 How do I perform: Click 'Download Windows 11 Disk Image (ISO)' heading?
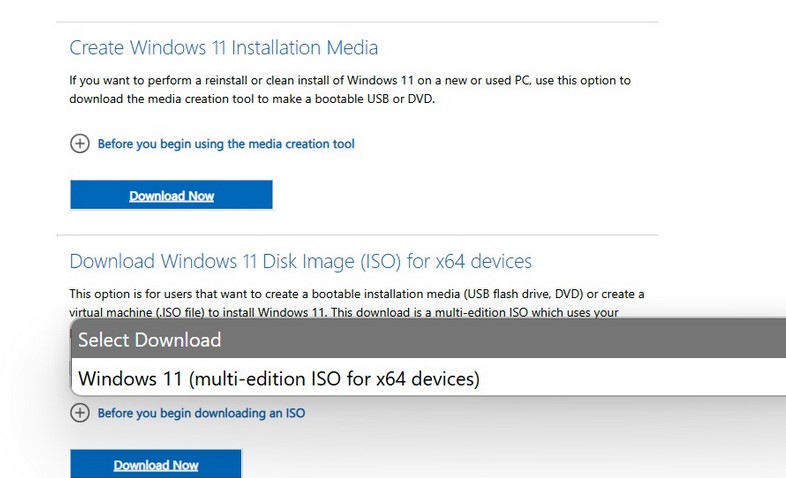(300, 261)
